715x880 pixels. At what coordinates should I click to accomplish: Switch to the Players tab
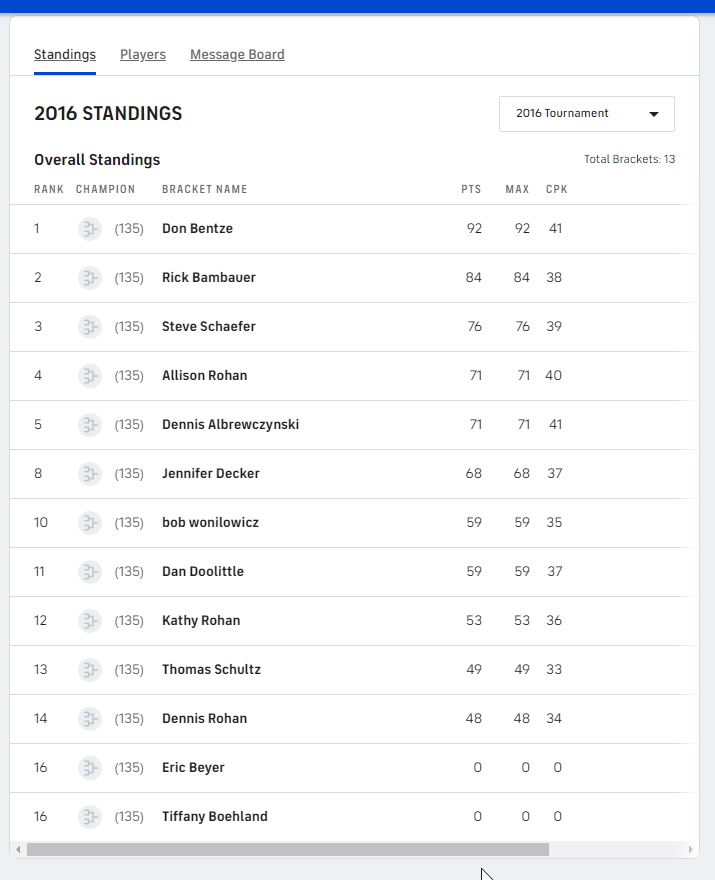pyautogui.click(x=143, y=55)
